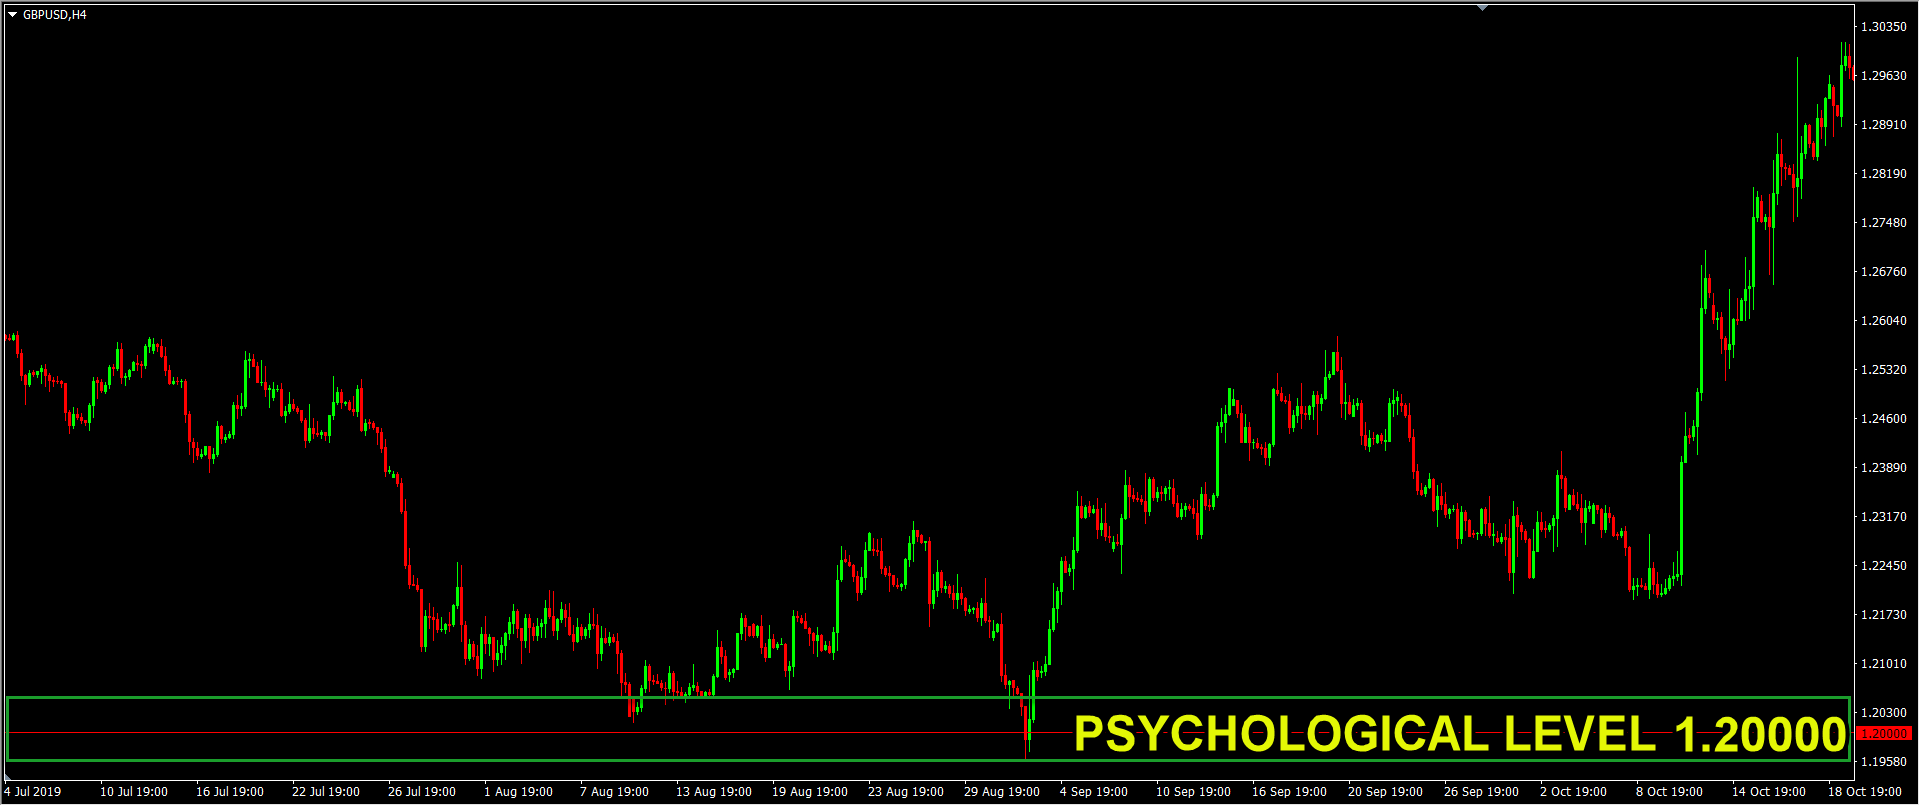Click the 1.21010 price scale label
Screen dimensions: 1920x806
click(x=1883, y=664)
